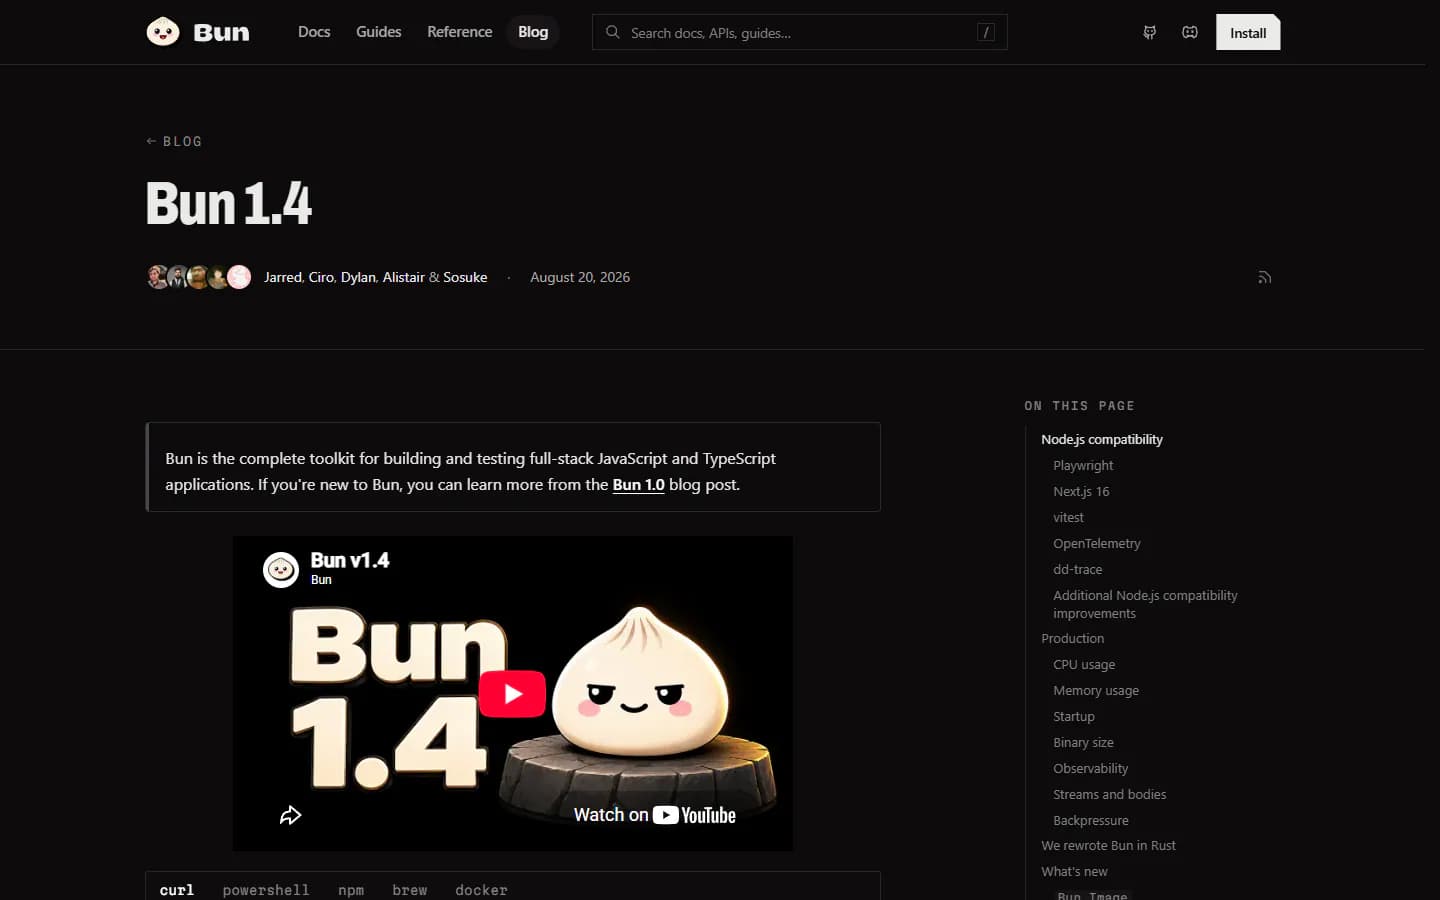Open the Bun 1.0 blog post link
This screenshot has height=900, width=1440.
coord(638,484)
